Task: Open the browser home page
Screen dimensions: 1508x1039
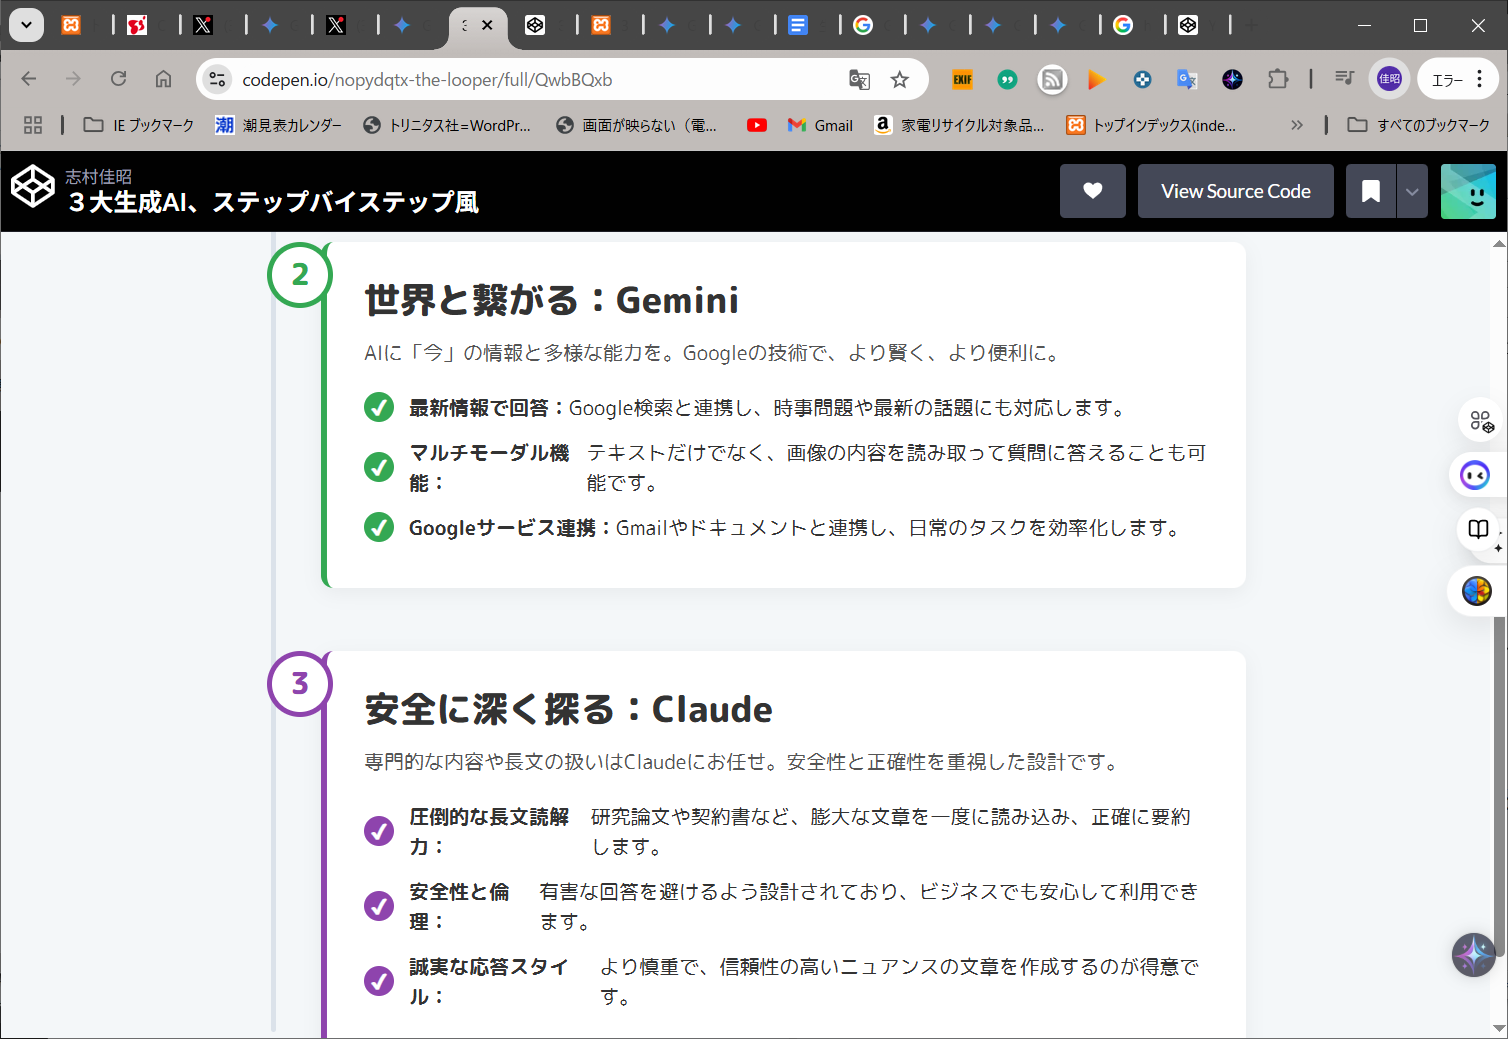Action: pyautogui.click(x=163, y=79)
